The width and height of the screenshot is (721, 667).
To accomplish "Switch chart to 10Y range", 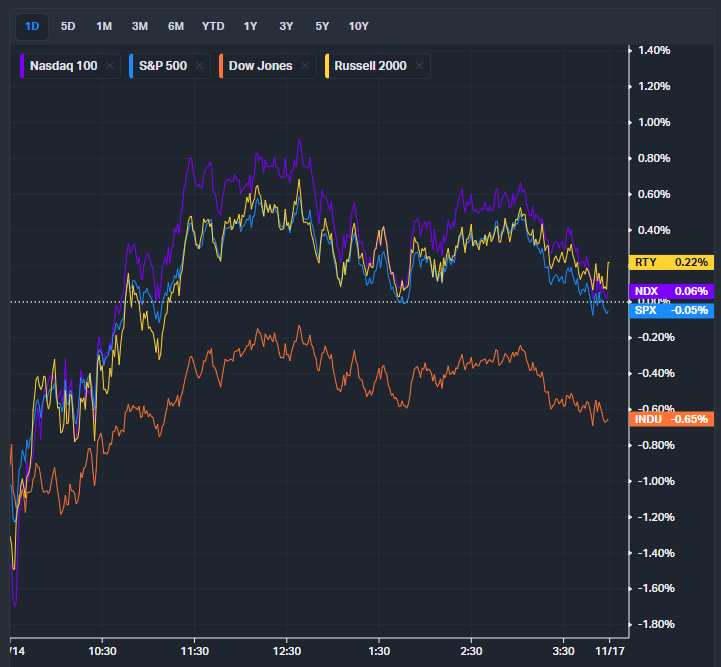I will 358,26.
